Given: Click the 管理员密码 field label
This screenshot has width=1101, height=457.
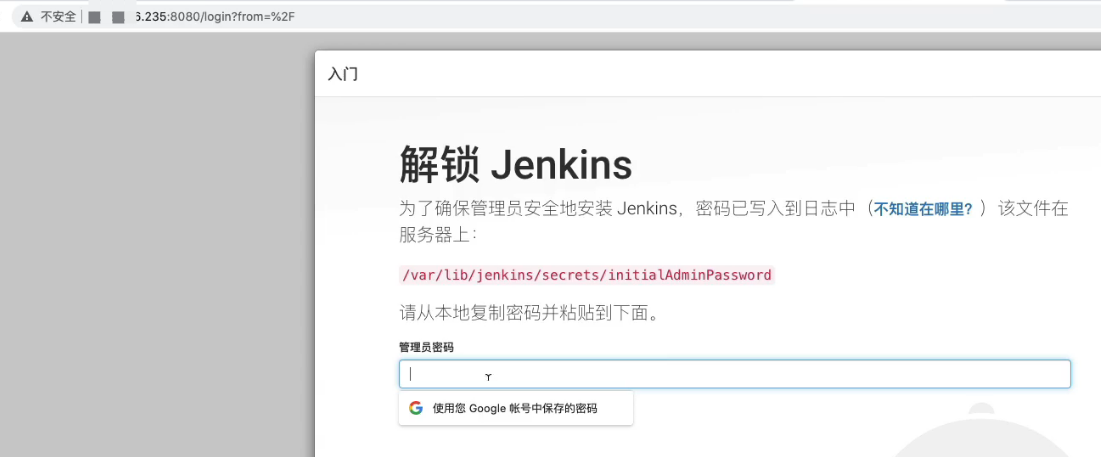Looking at the screenshot, I should coord(426,347).
